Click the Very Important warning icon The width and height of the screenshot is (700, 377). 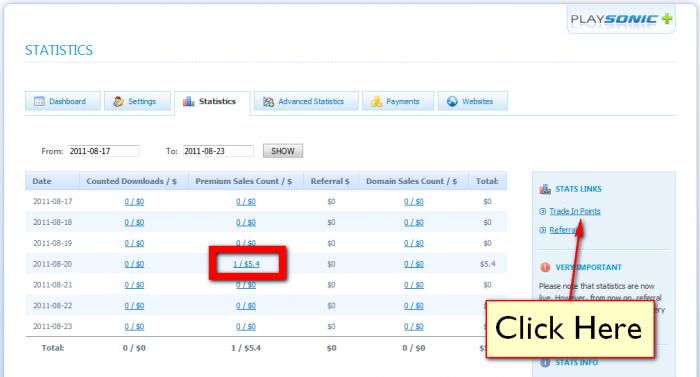tap(545, 267)
